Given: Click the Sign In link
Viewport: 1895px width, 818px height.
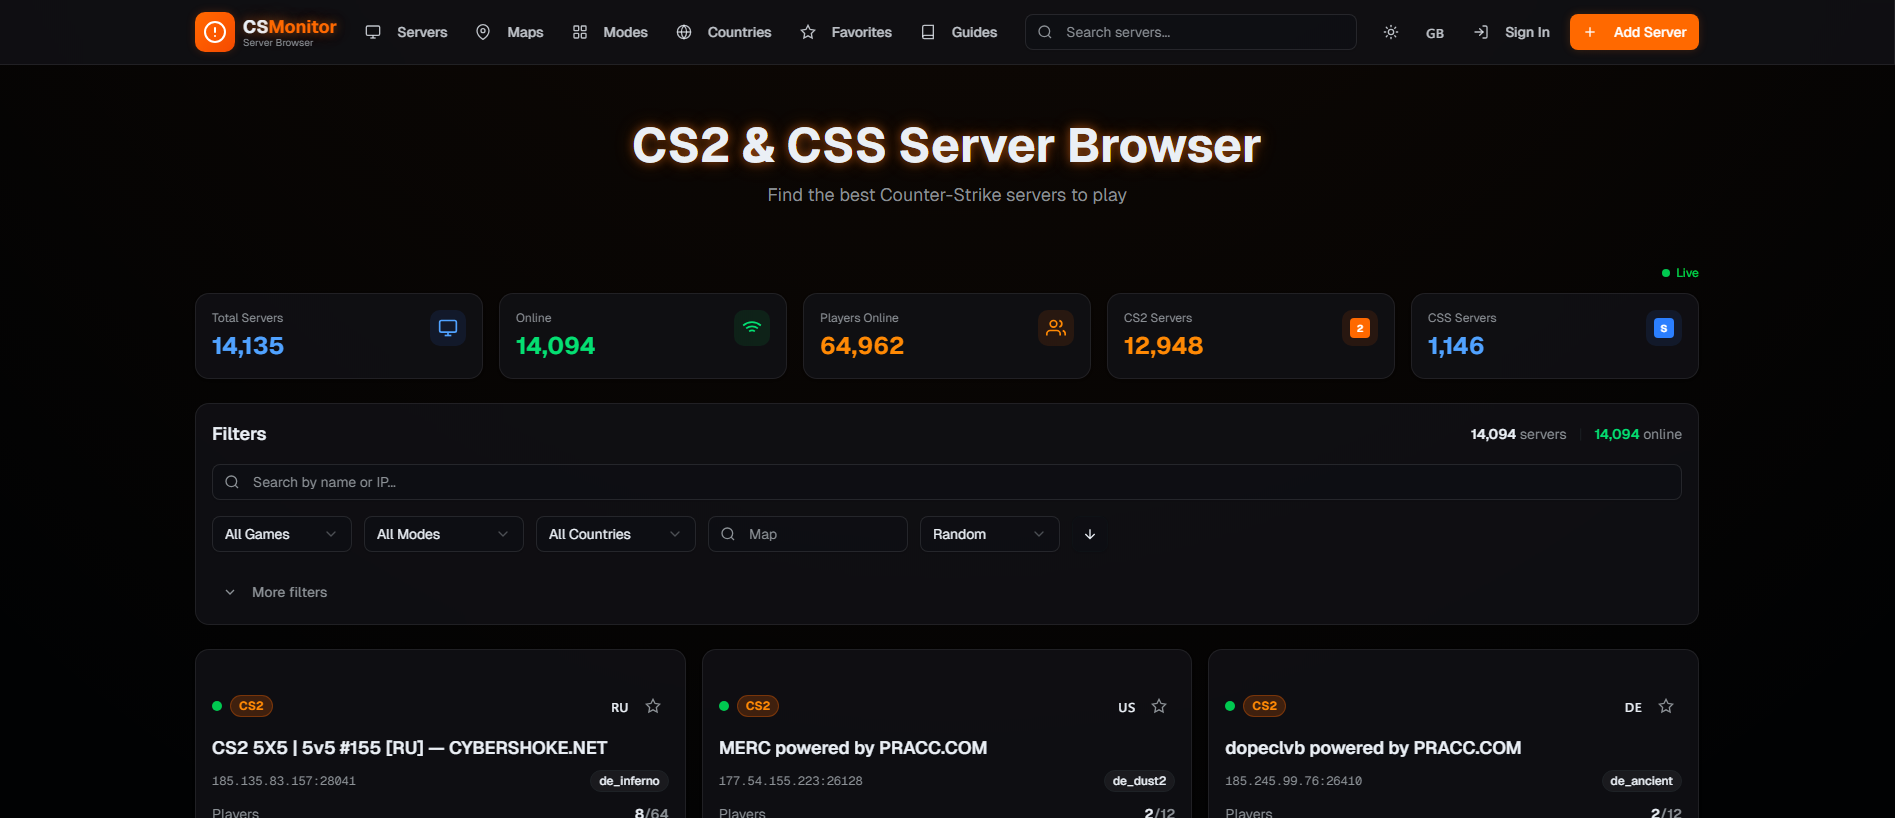Looking at the screenshot, I should (1512, 32).
